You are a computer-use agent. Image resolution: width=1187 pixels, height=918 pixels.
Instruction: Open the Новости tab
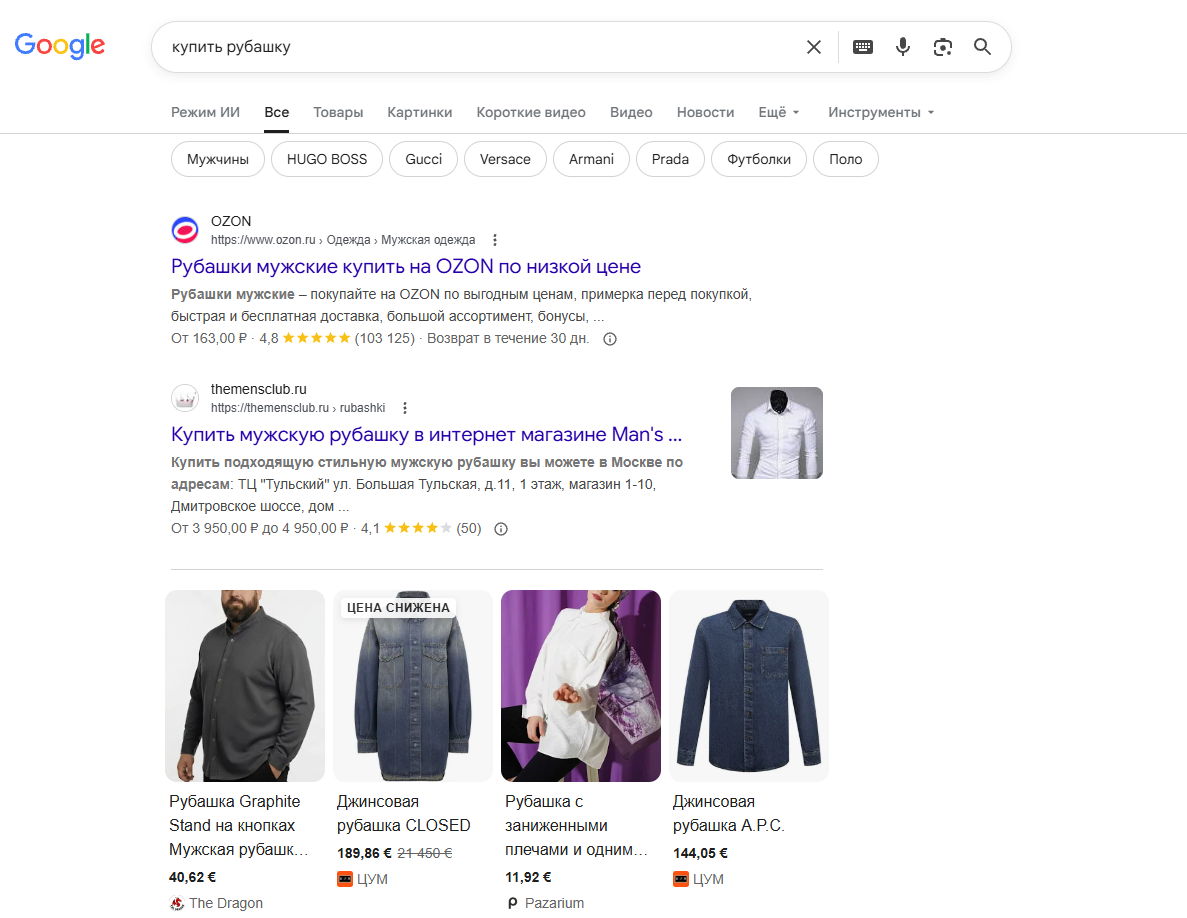tap(706, 112)
